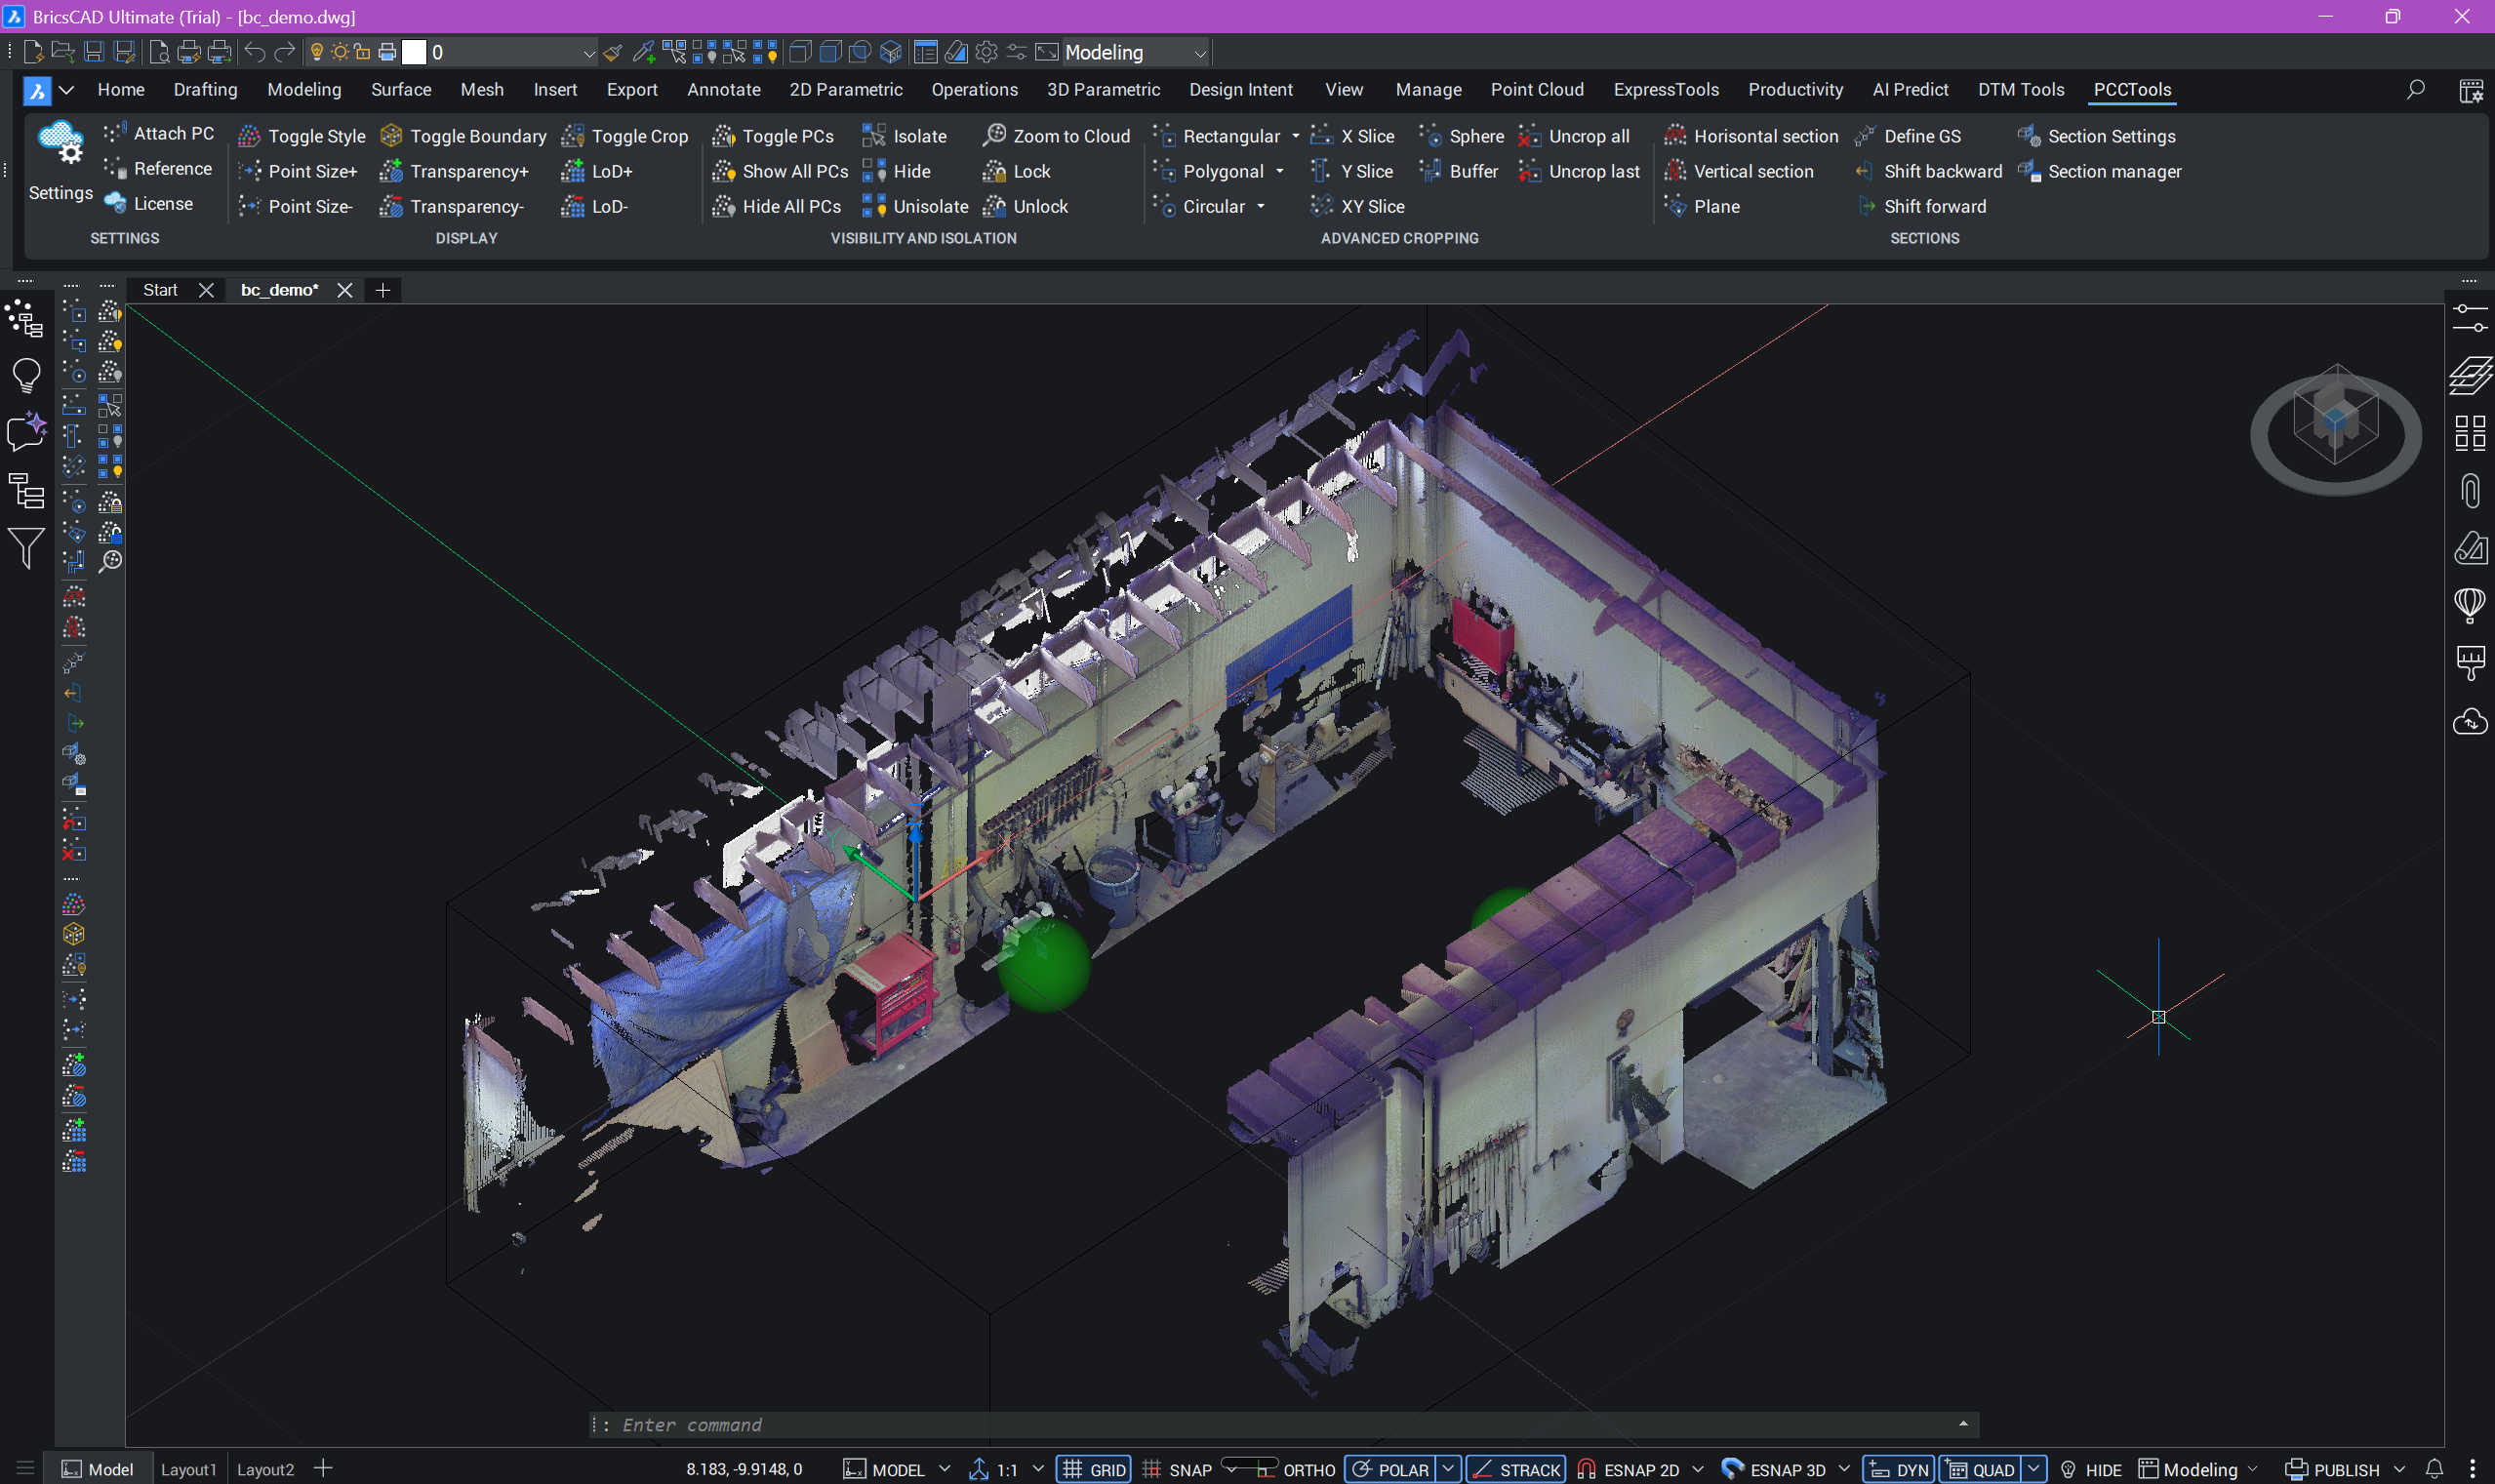Open Section manager

click(x=2099, y=171)
